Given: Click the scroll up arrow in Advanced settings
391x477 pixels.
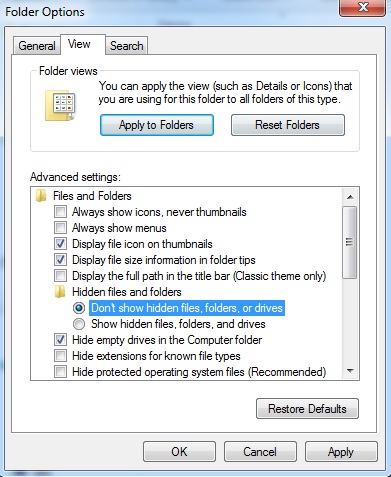Looking at the screenshot, I should pos(350,197).
